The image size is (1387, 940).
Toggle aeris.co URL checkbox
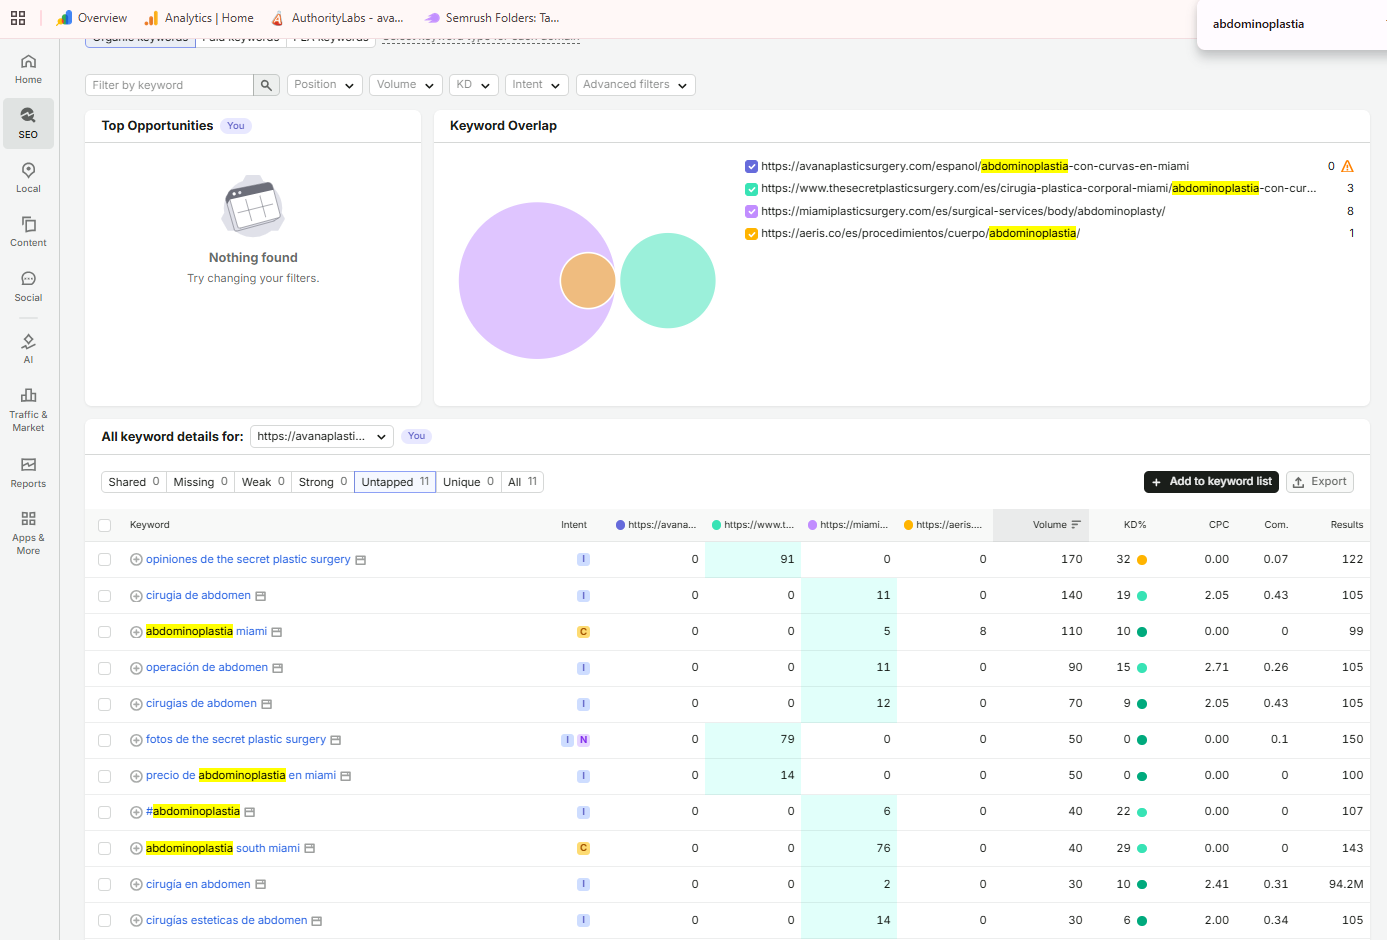click(x=751, y=234)
